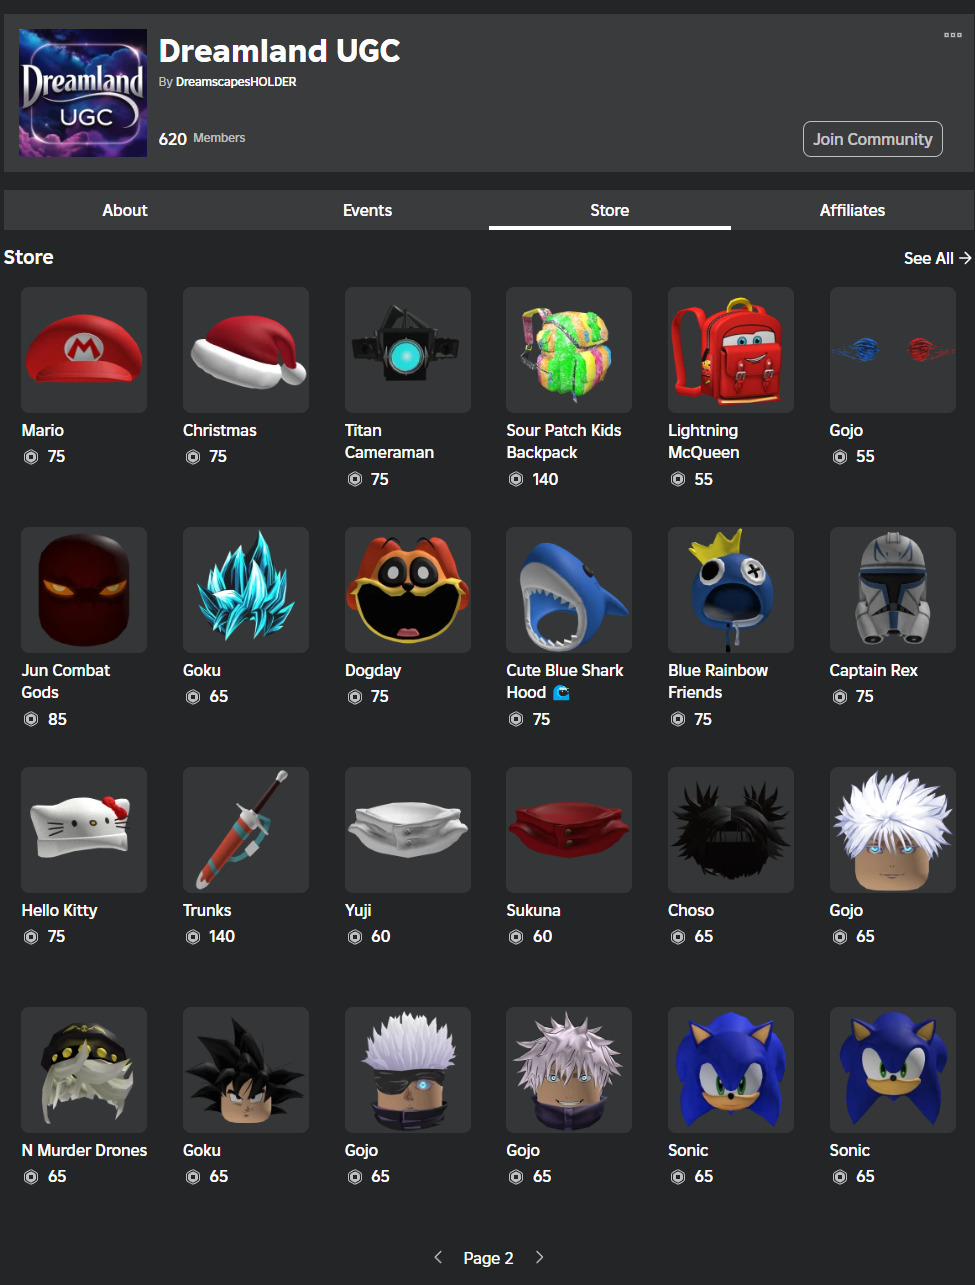Click the Page 2 indicator text

point(488,1258)
